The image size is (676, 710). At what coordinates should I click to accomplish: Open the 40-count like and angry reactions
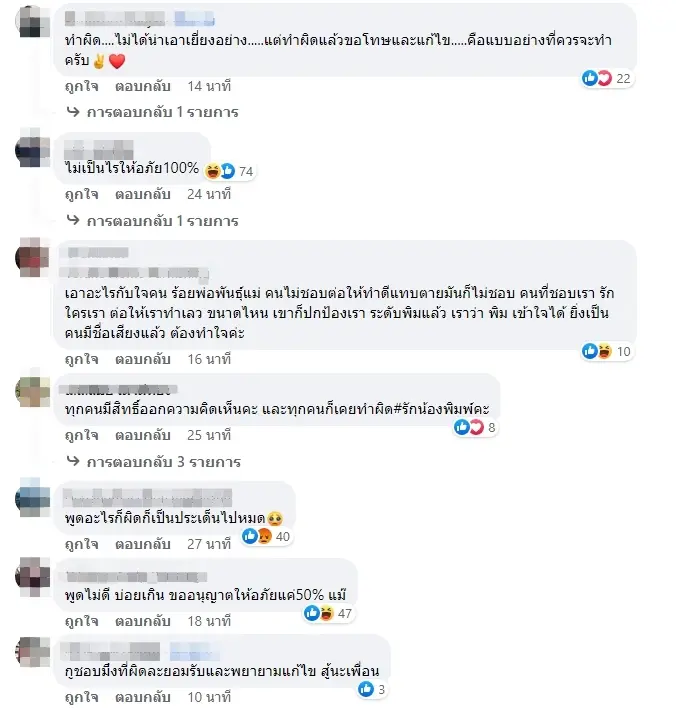pos(266,537)
